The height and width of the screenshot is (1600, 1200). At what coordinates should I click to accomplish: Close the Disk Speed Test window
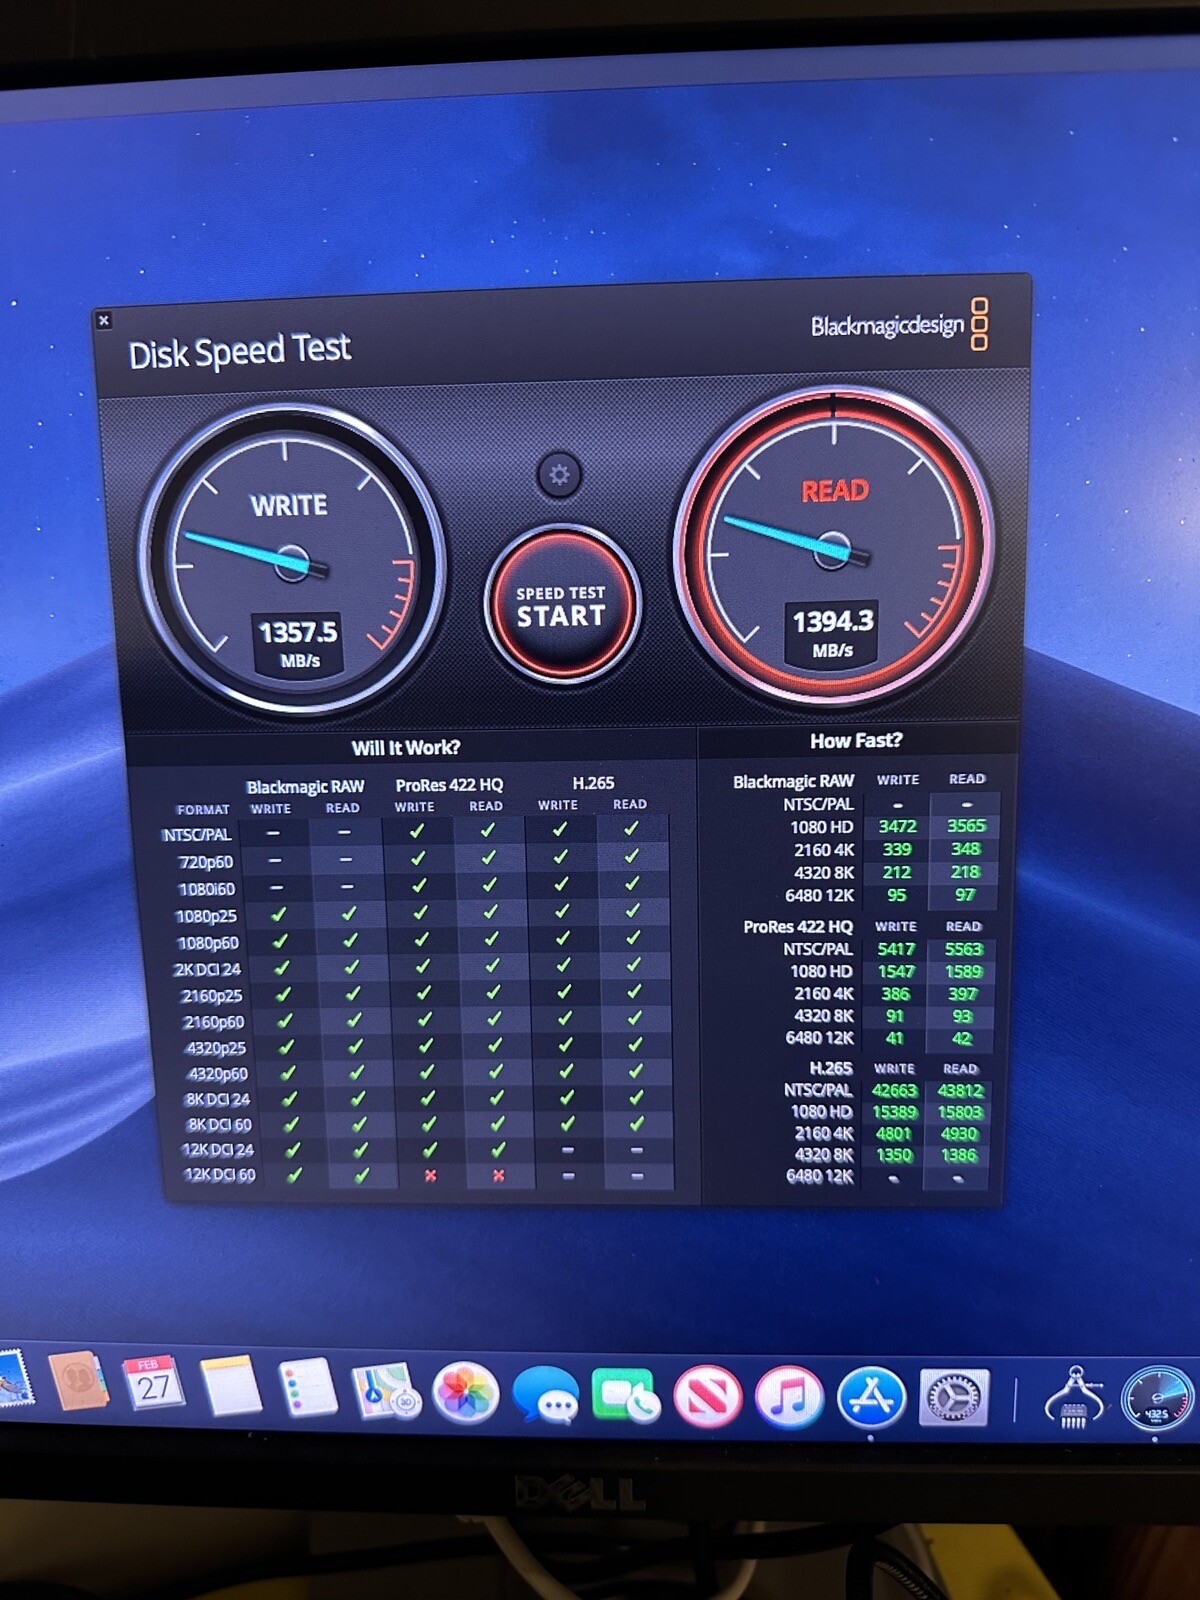(103, 320)
